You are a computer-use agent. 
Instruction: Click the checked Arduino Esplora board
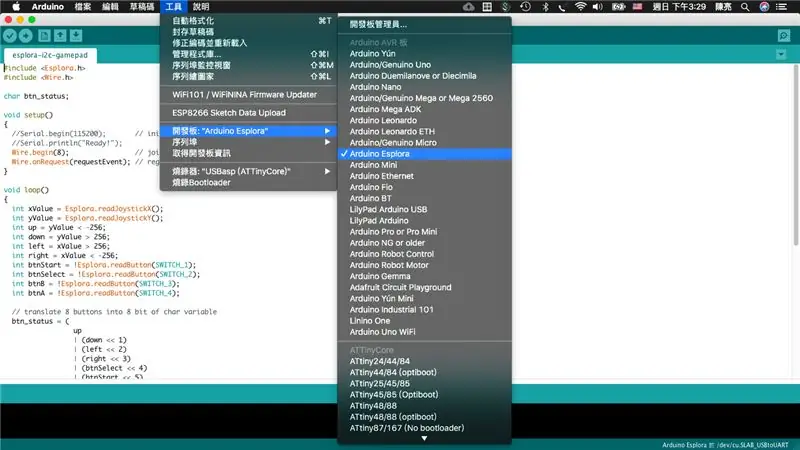tap(424, 154)
